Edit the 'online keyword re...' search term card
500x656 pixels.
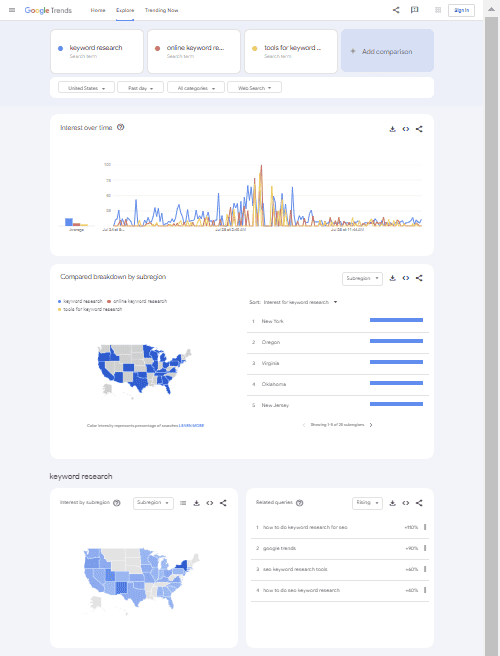pyautogui.click(x=194, y=51)
